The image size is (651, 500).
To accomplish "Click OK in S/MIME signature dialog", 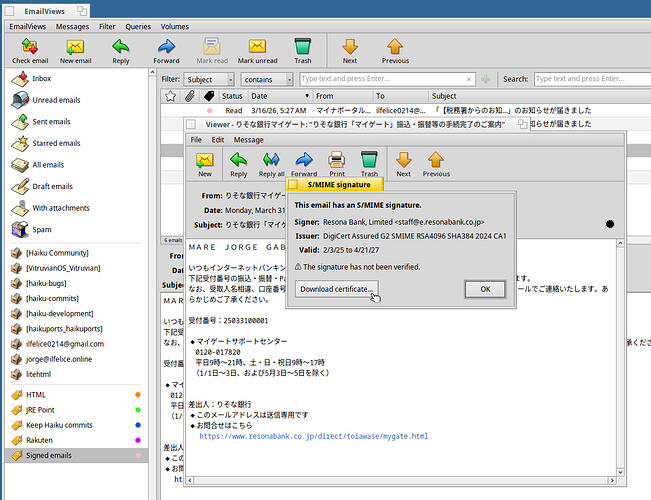I will click(485, 289).
